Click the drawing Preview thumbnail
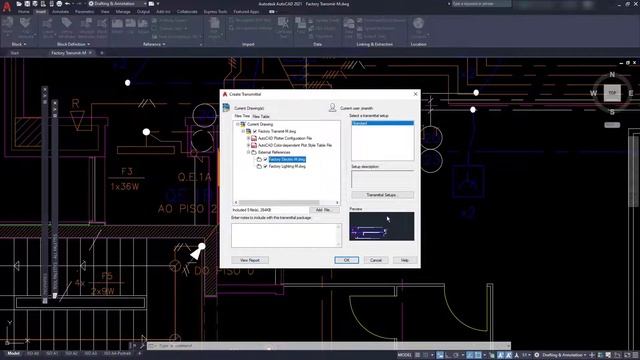The width and height of the screenshot is (640, 360). 382,226
